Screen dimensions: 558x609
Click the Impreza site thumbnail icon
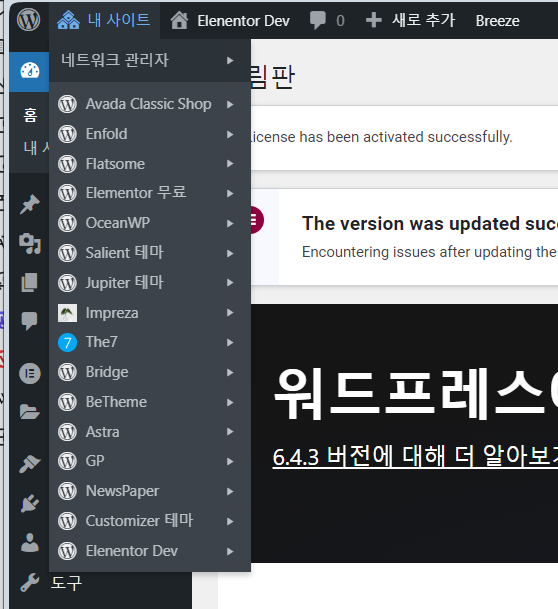point(68,313)
